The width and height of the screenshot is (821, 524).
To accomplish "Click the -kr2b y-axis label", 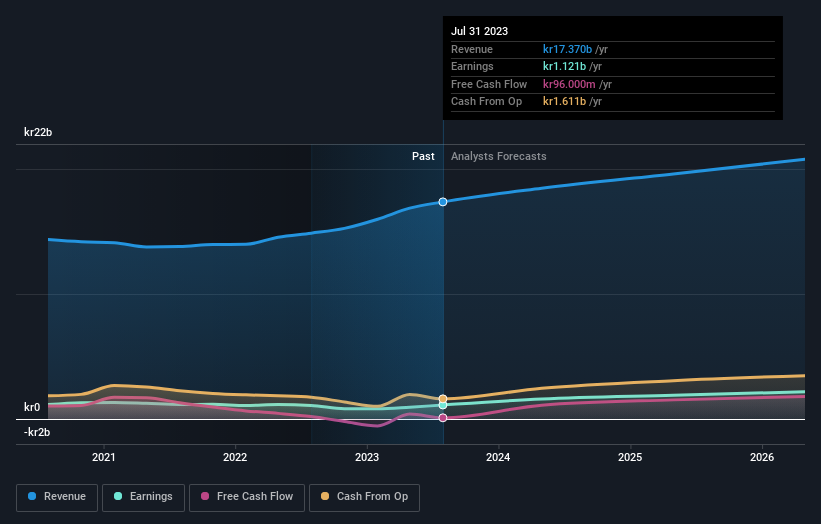I will [x=37, y=432].
